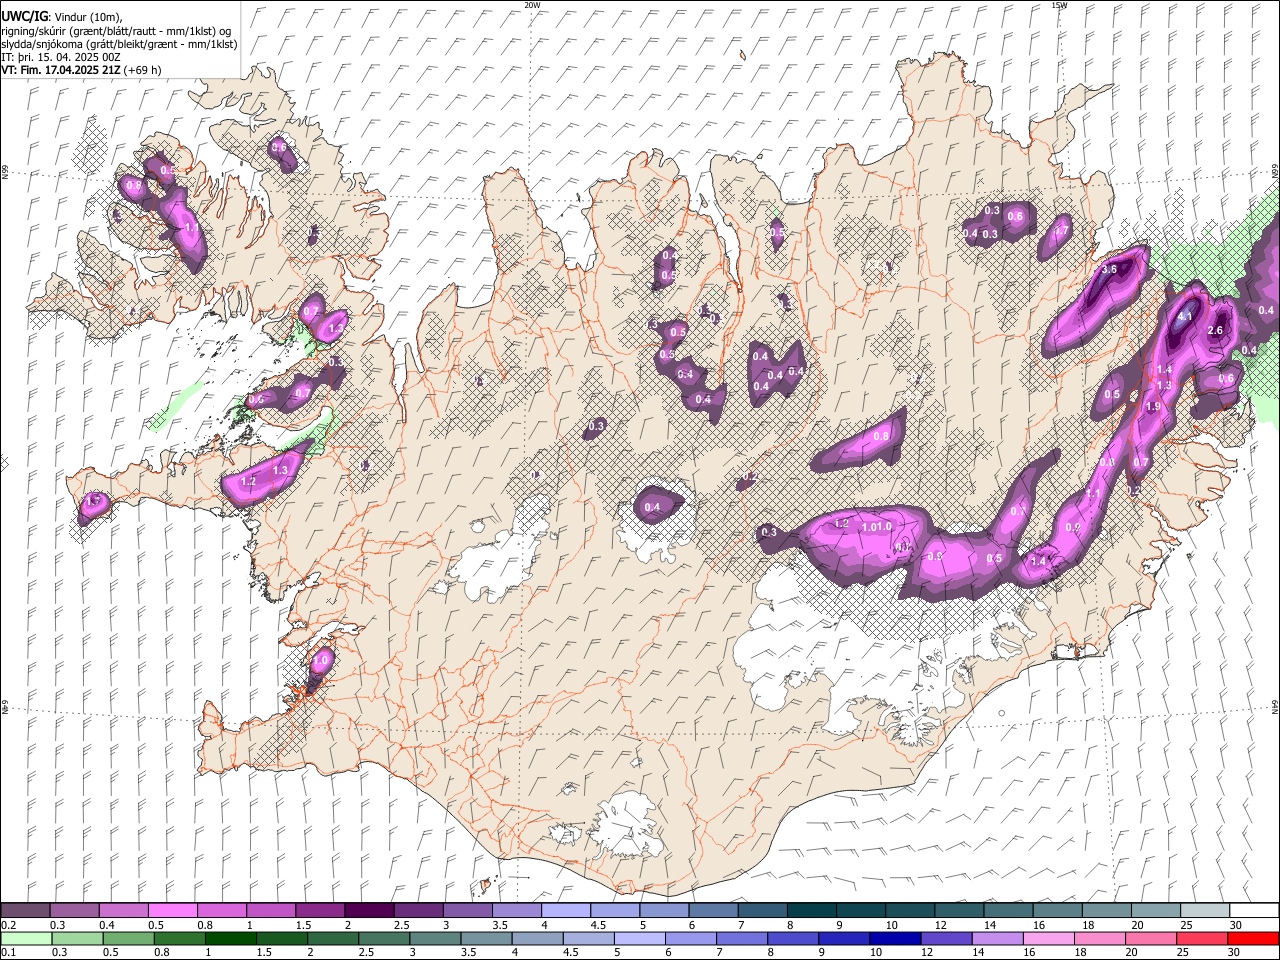
Task: Pick the pale grey 25 swatch in snow scale
Action: [x=1204, y=911]
